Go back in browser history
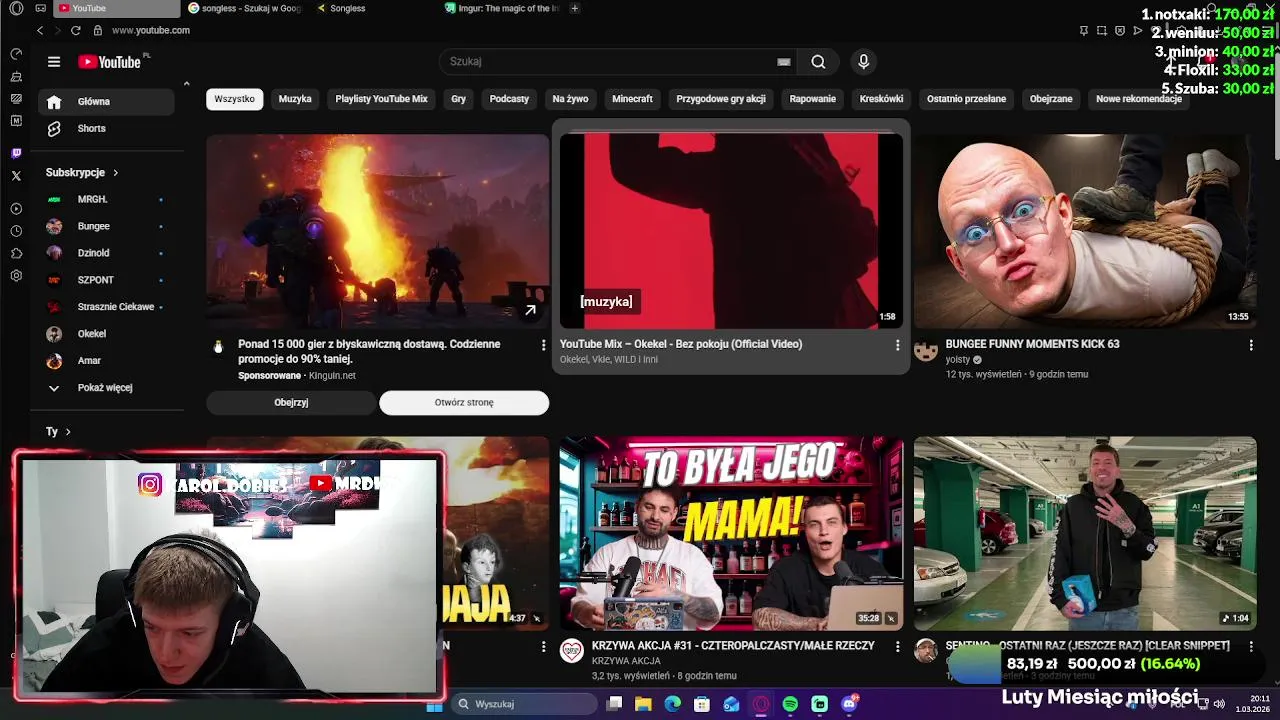The width and height of the screenshot is (1280, 720). point(40,30)
